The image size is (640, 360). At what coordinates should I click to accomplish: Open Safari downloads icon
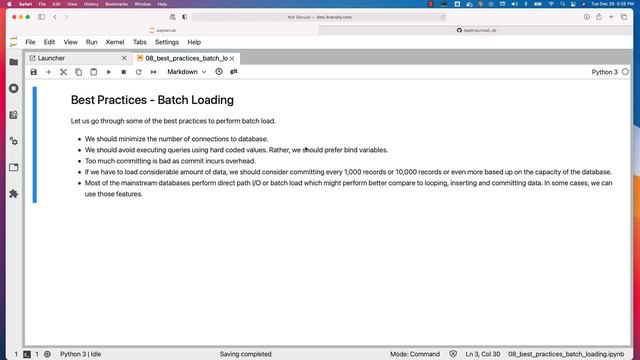(587, 17)
